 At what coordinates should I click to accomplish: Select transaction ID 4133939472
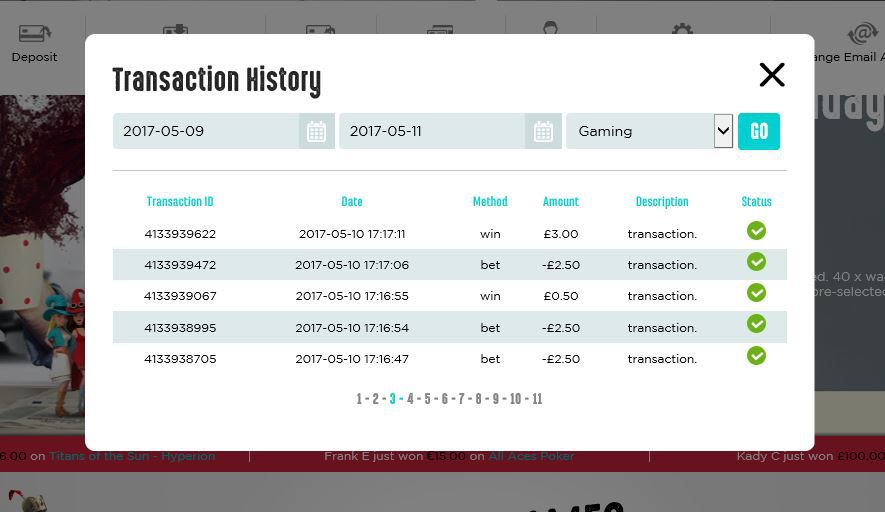coord(180,265)
